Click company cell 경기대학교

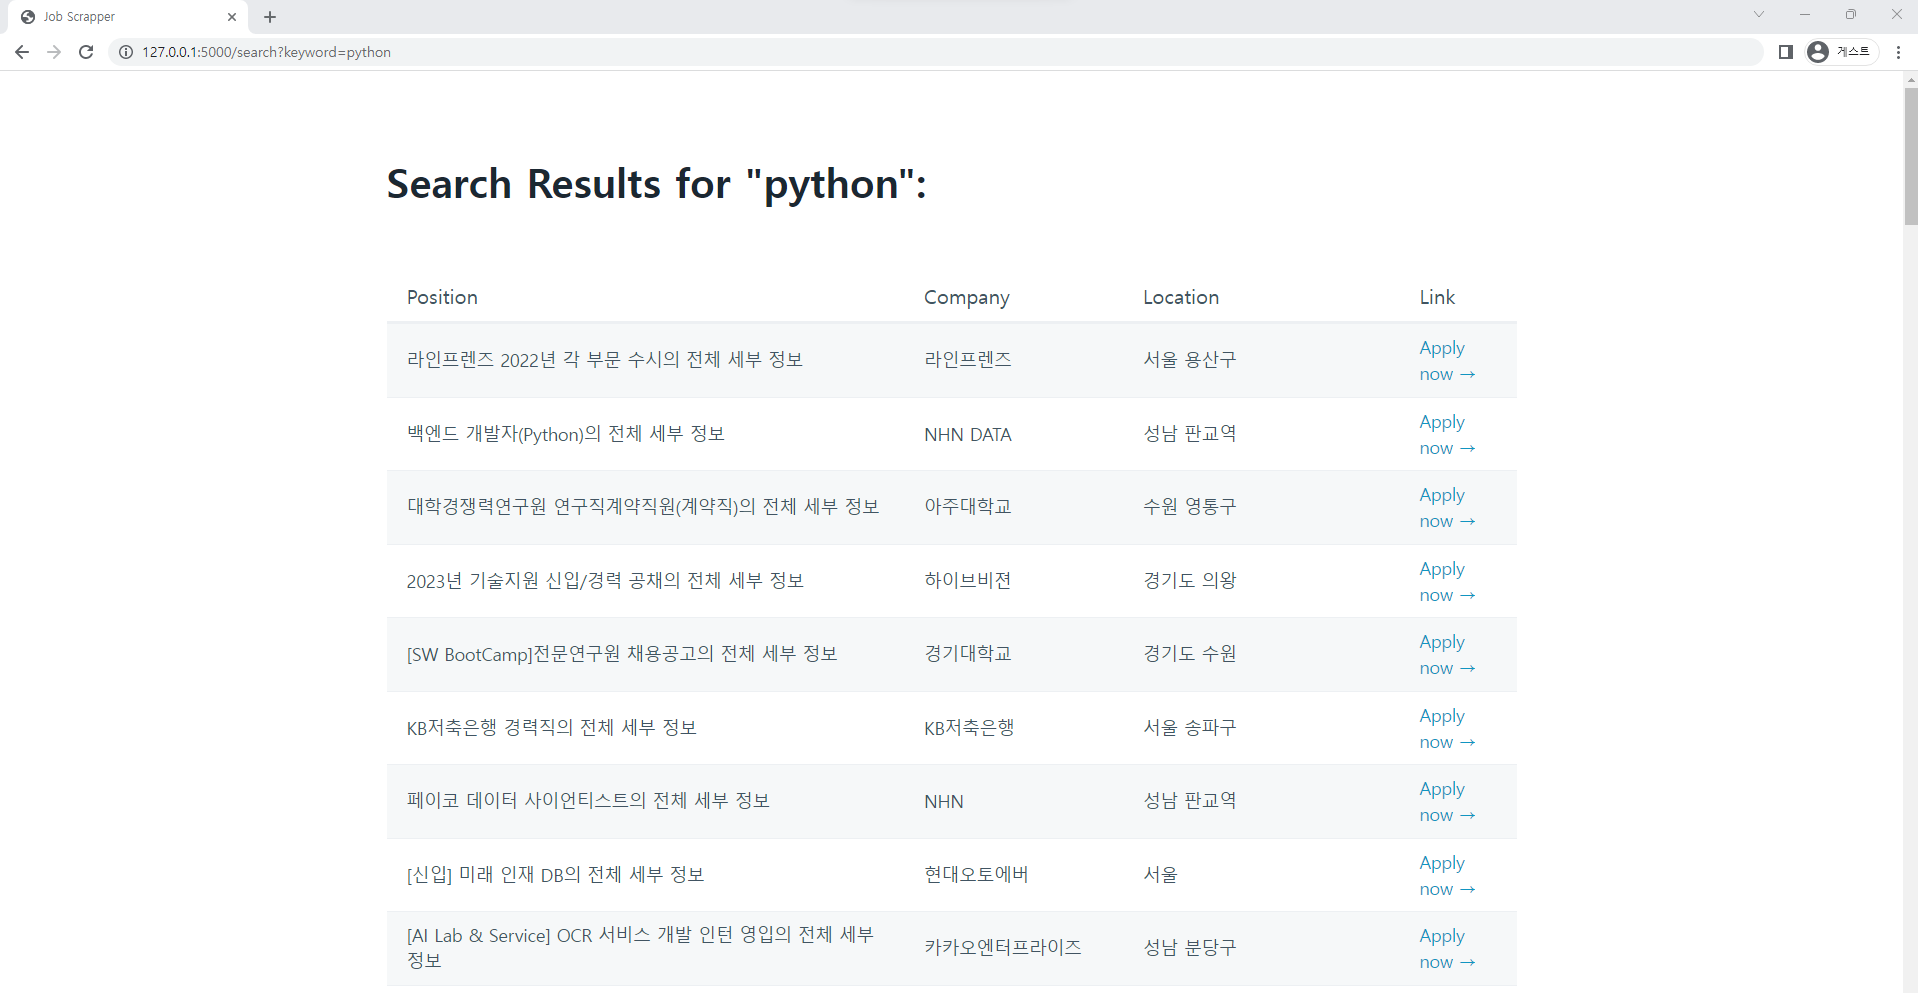pos(967,654)
